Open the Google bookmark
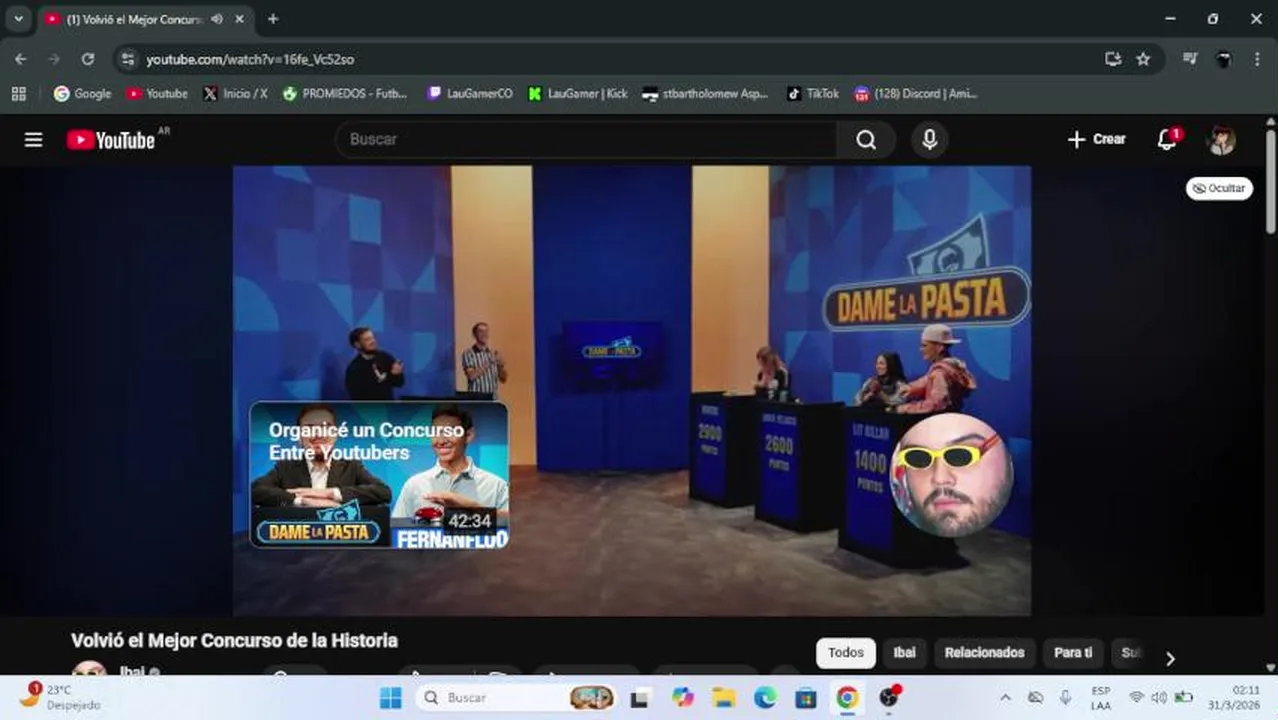1278x720 pixels. pyautogui.click(x=82, y=93)
